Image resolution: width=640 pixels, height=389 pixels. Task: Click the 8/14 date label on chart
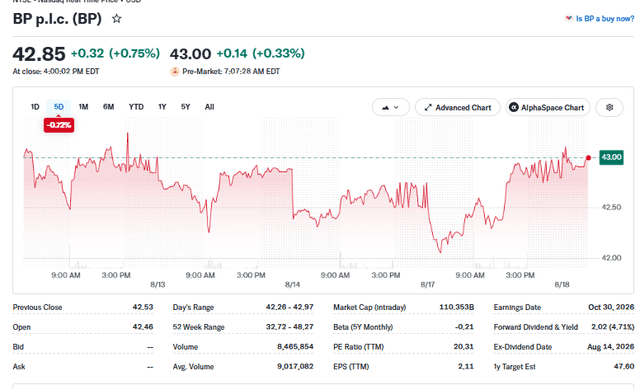[x=292, y=285]
